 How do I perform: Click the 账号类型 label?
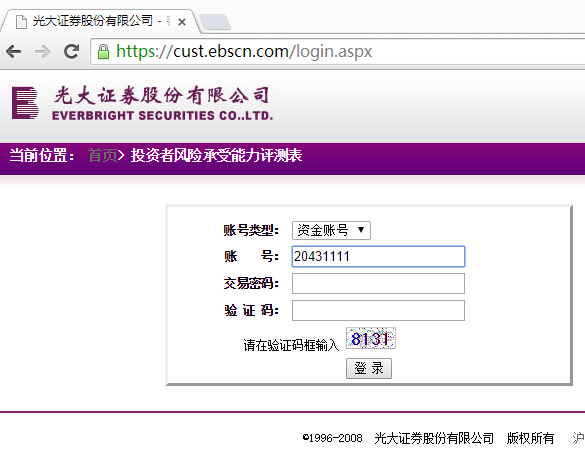[251, 230]
